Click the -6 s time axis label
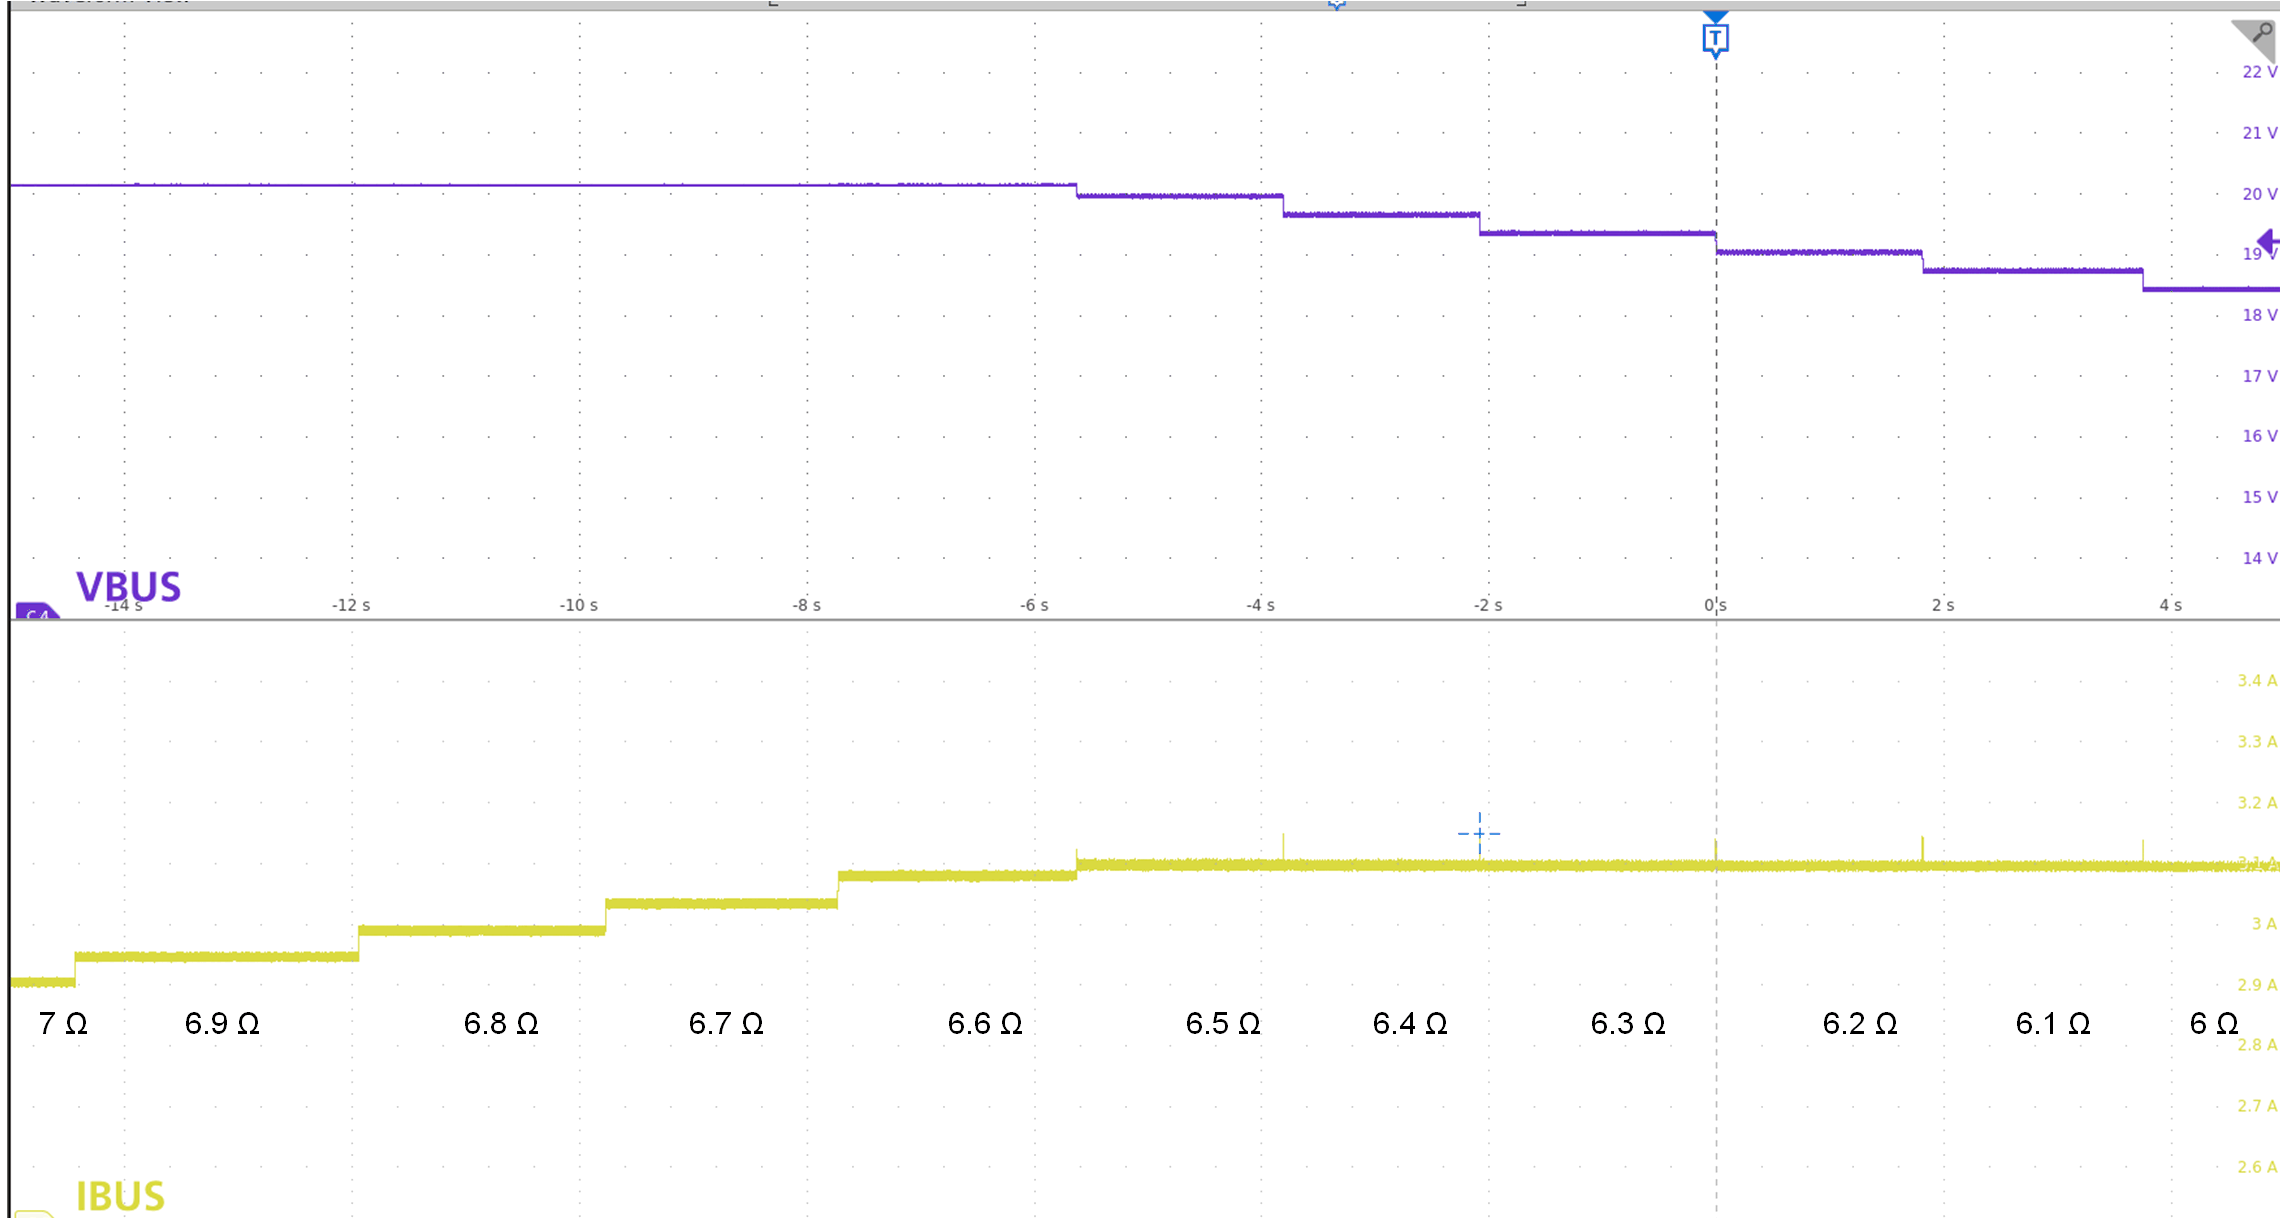This screenshot has width=2281, height=1219. [1034, 605]
